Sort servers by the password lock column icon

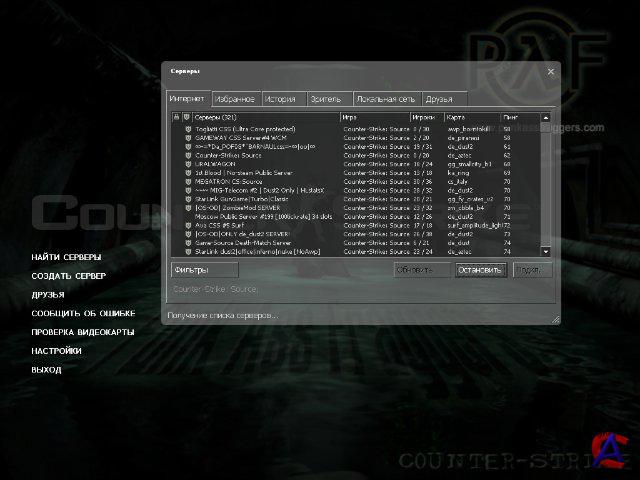click(177, 117)
